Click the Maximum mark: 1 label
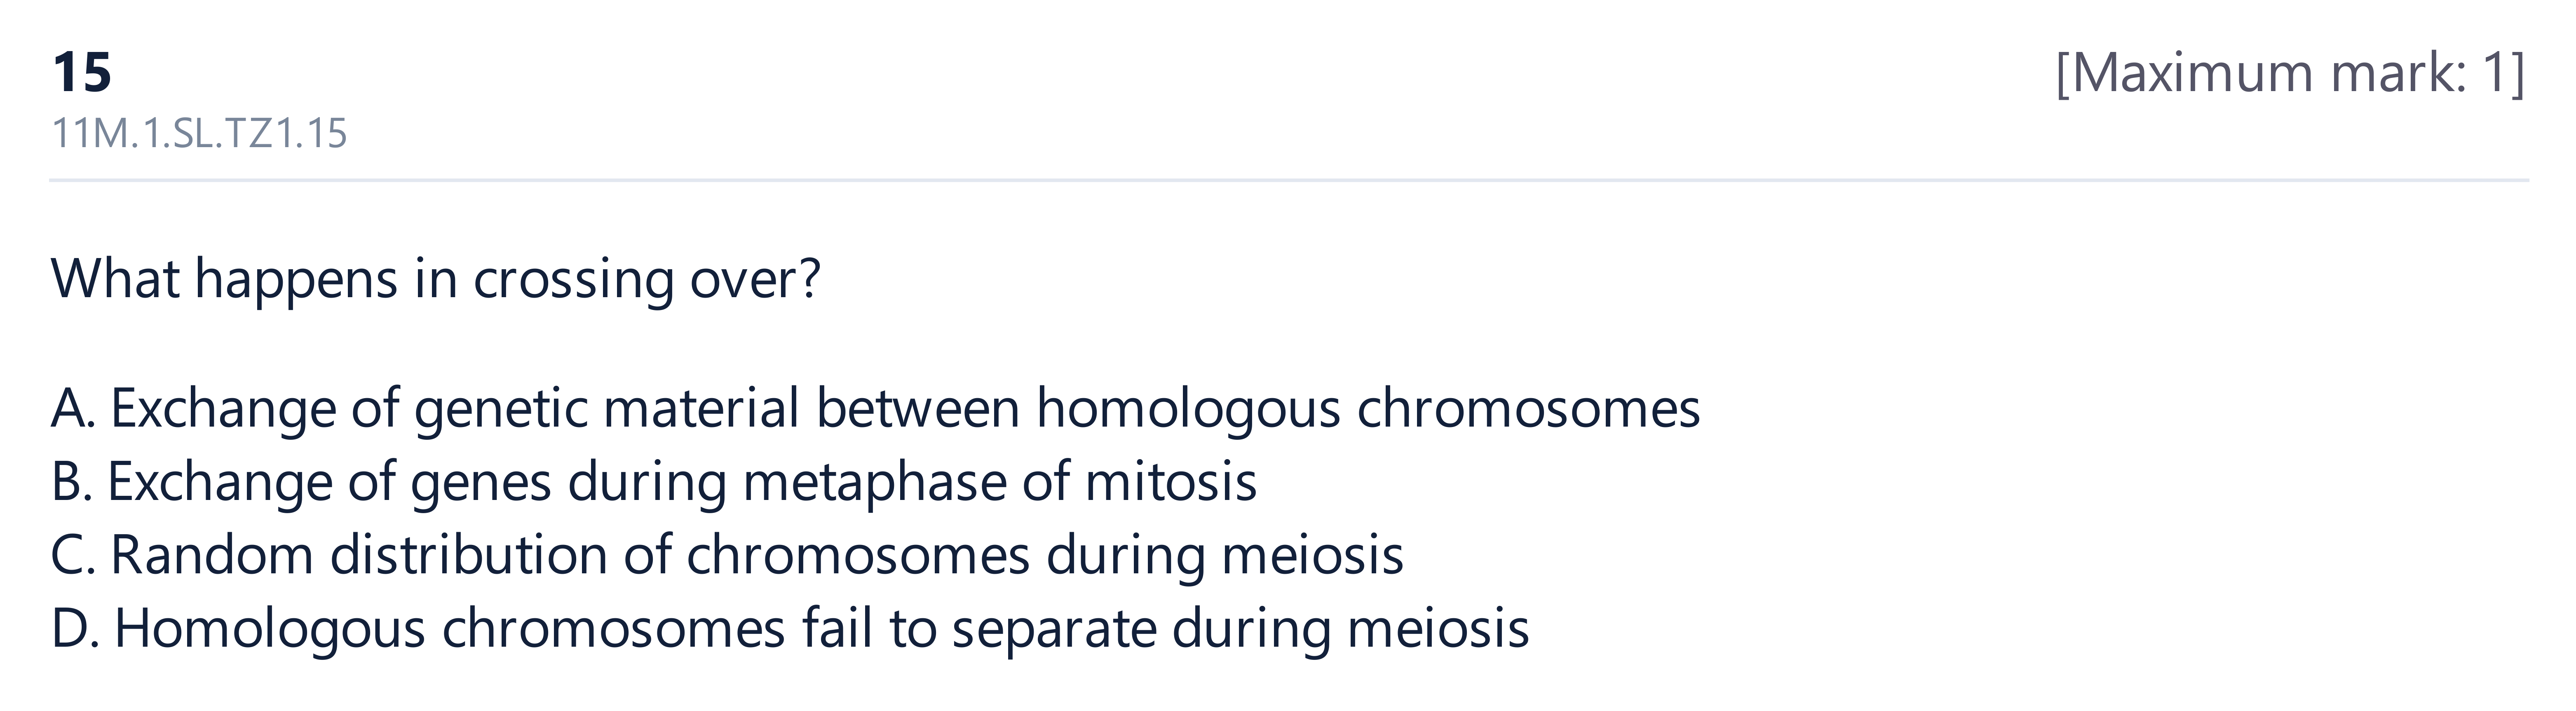 [2290, 73]
